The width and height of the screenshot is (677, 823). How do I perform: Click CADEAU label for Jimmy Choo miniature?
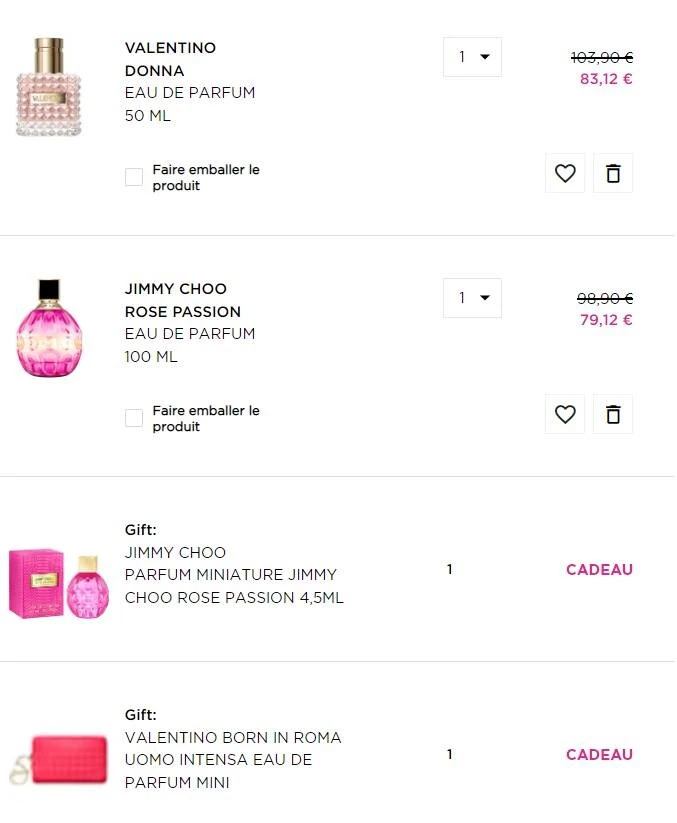coord(599,570)
